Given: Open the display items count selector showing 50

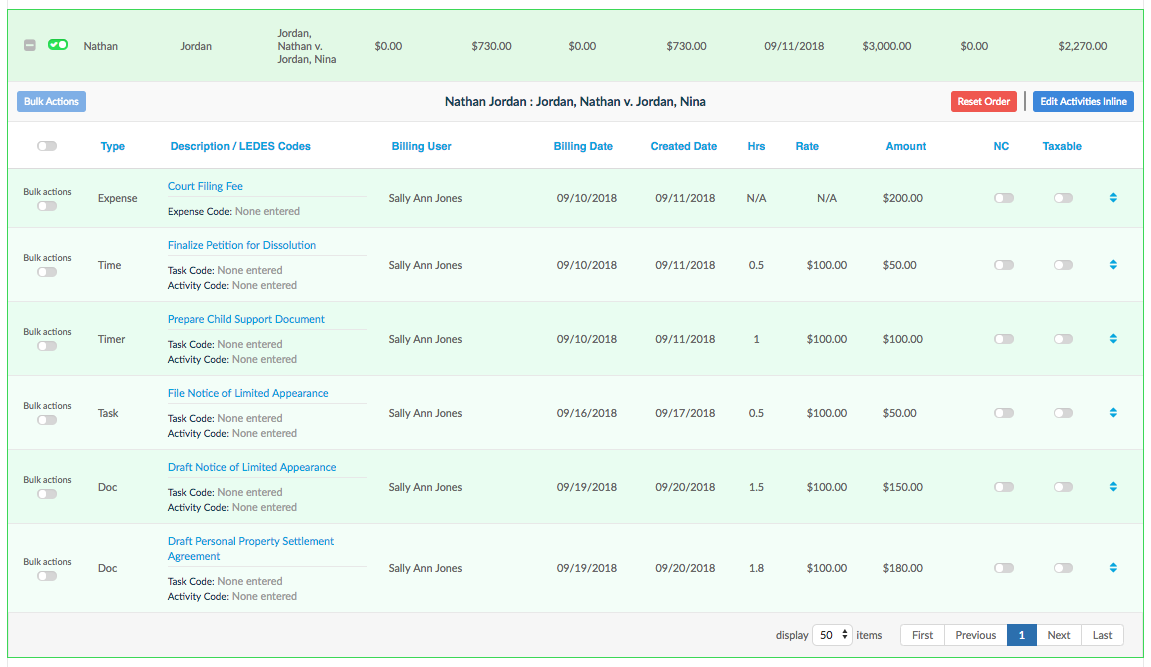Looking at the screenshot, I should pyautogui.click(x=832, y=635).
